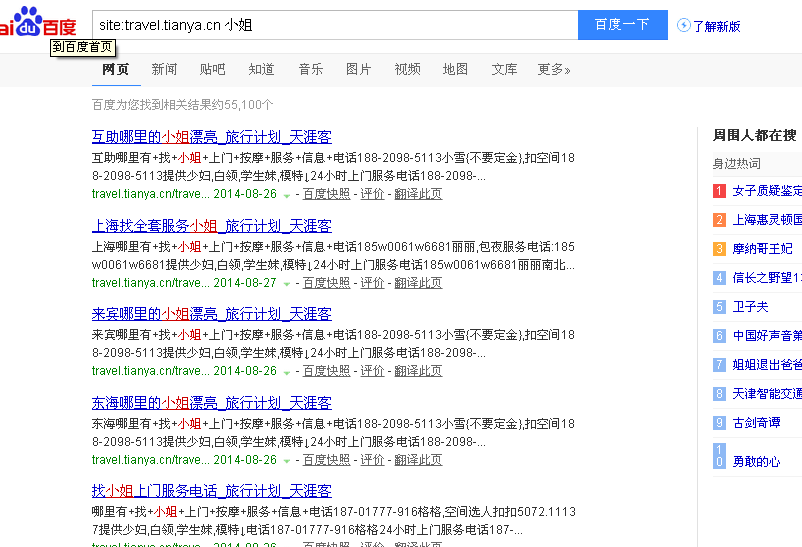Open the 音乐 tab

310,69
